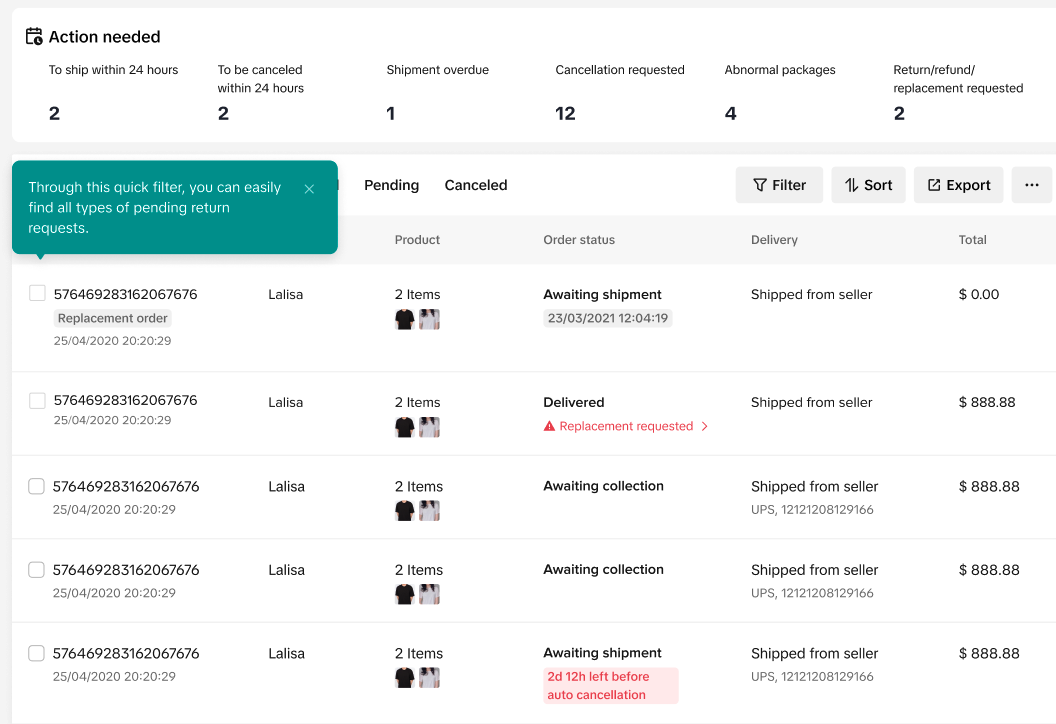Click the To ship within 24 hours card

click(113, 92)
